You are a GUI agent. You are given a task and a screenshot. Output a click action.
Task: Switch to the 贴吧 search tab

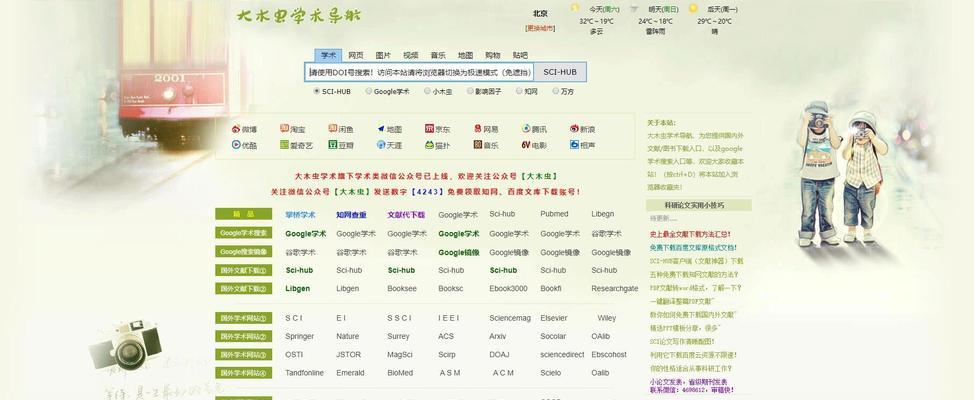click(520, 55)
